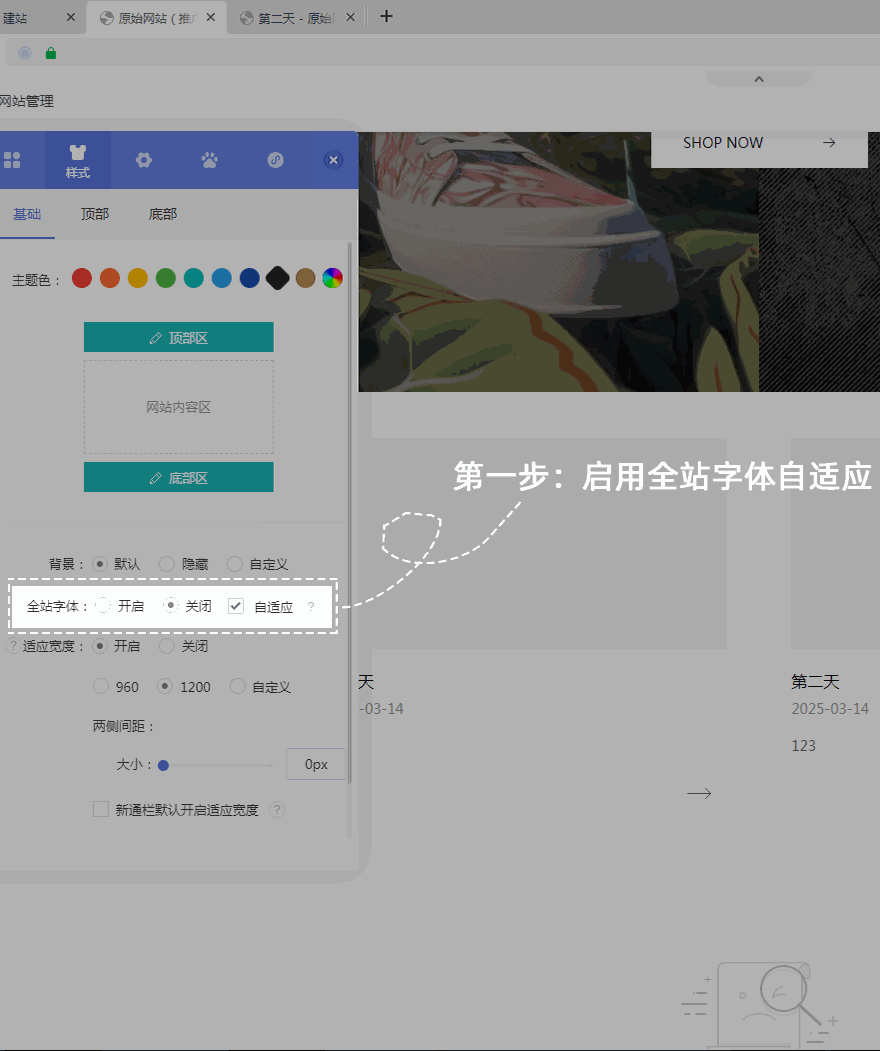880x1051 pixels.
Task: Enable 新通栏默认开启适应宽度 checkbox
Action: point(101,809)
